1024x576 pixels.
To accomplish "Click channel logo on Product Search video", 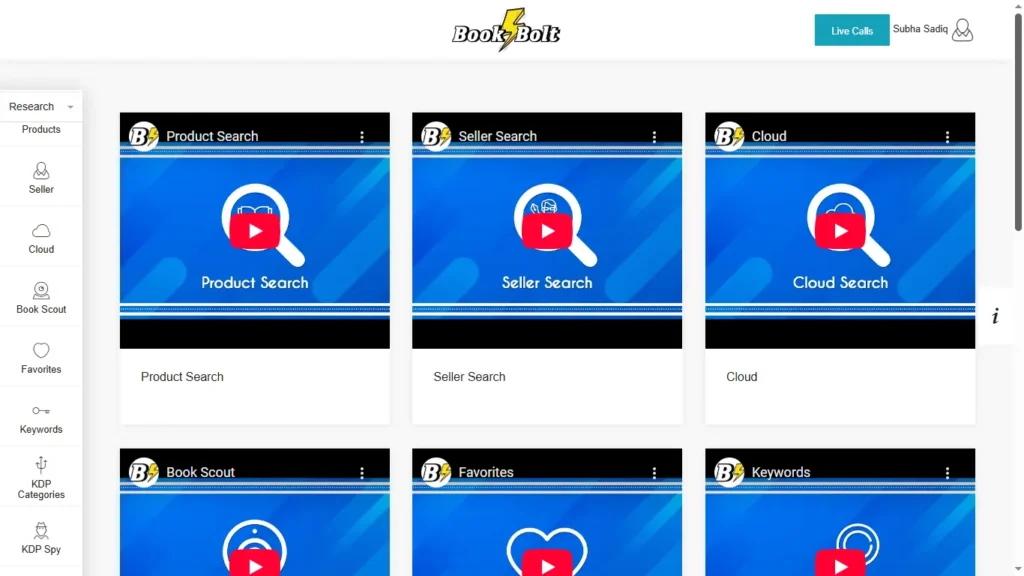I will pos(144,136).
